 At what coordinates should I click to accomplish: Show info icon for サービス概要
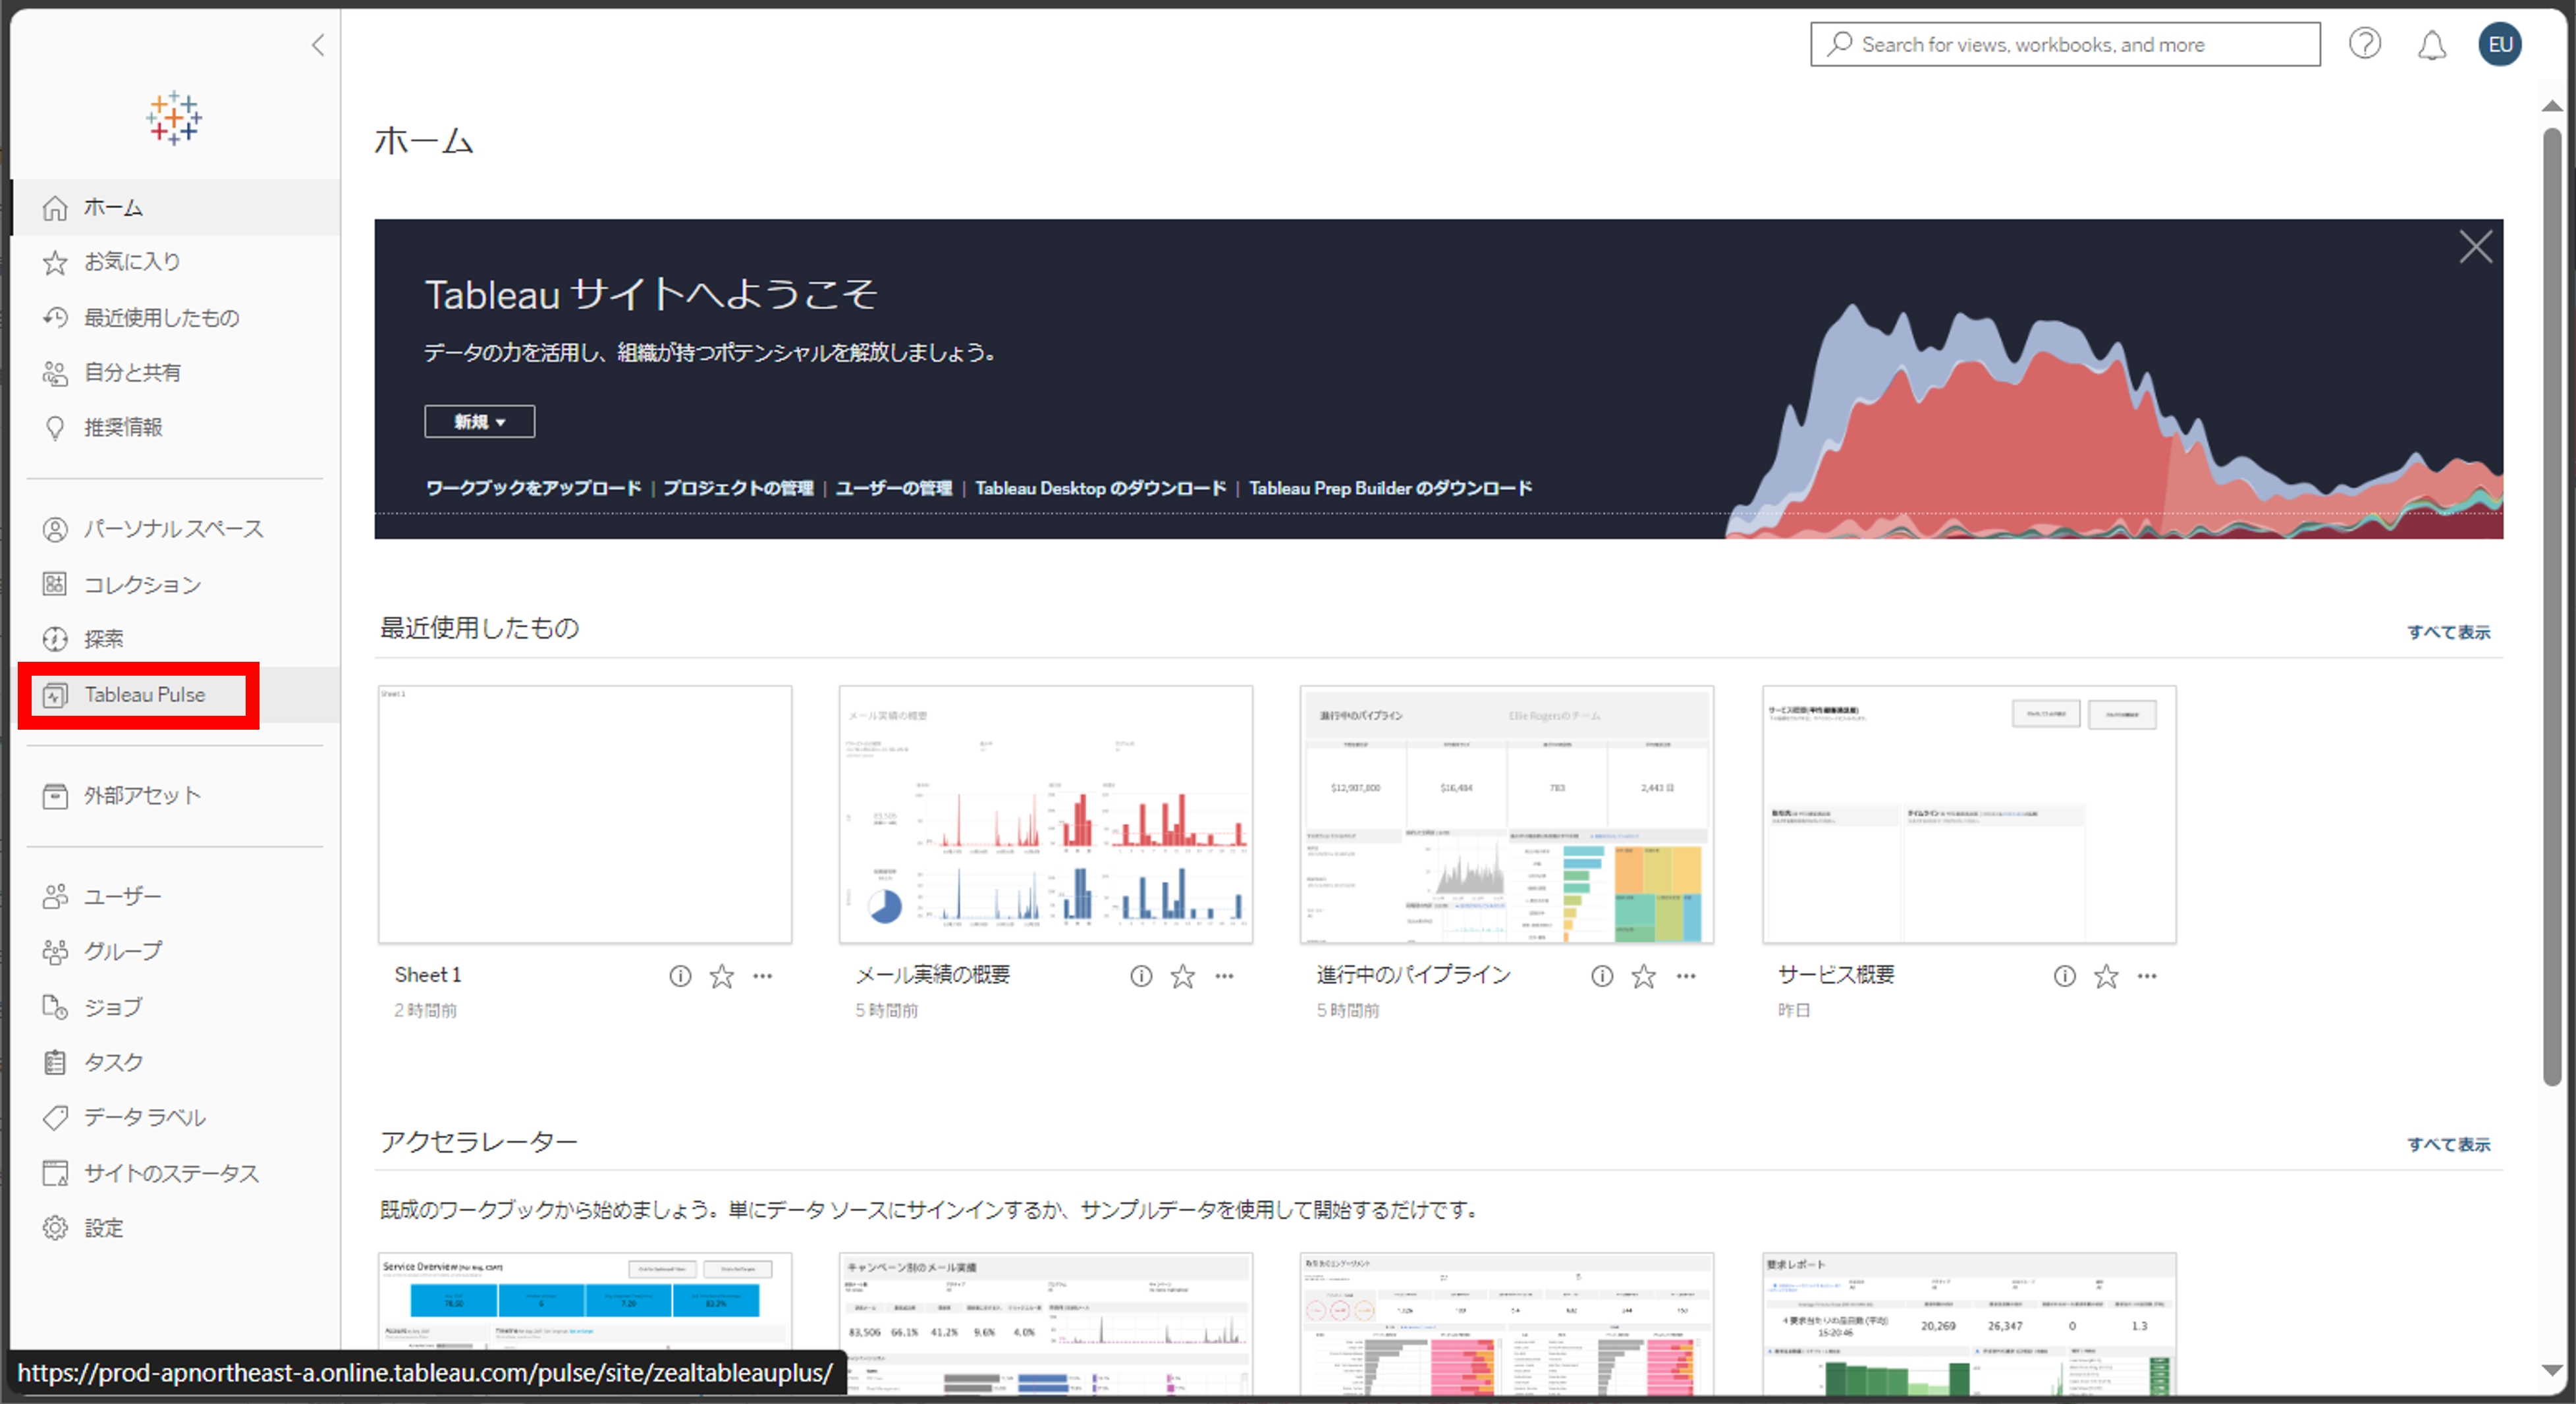coord(2065,976)
